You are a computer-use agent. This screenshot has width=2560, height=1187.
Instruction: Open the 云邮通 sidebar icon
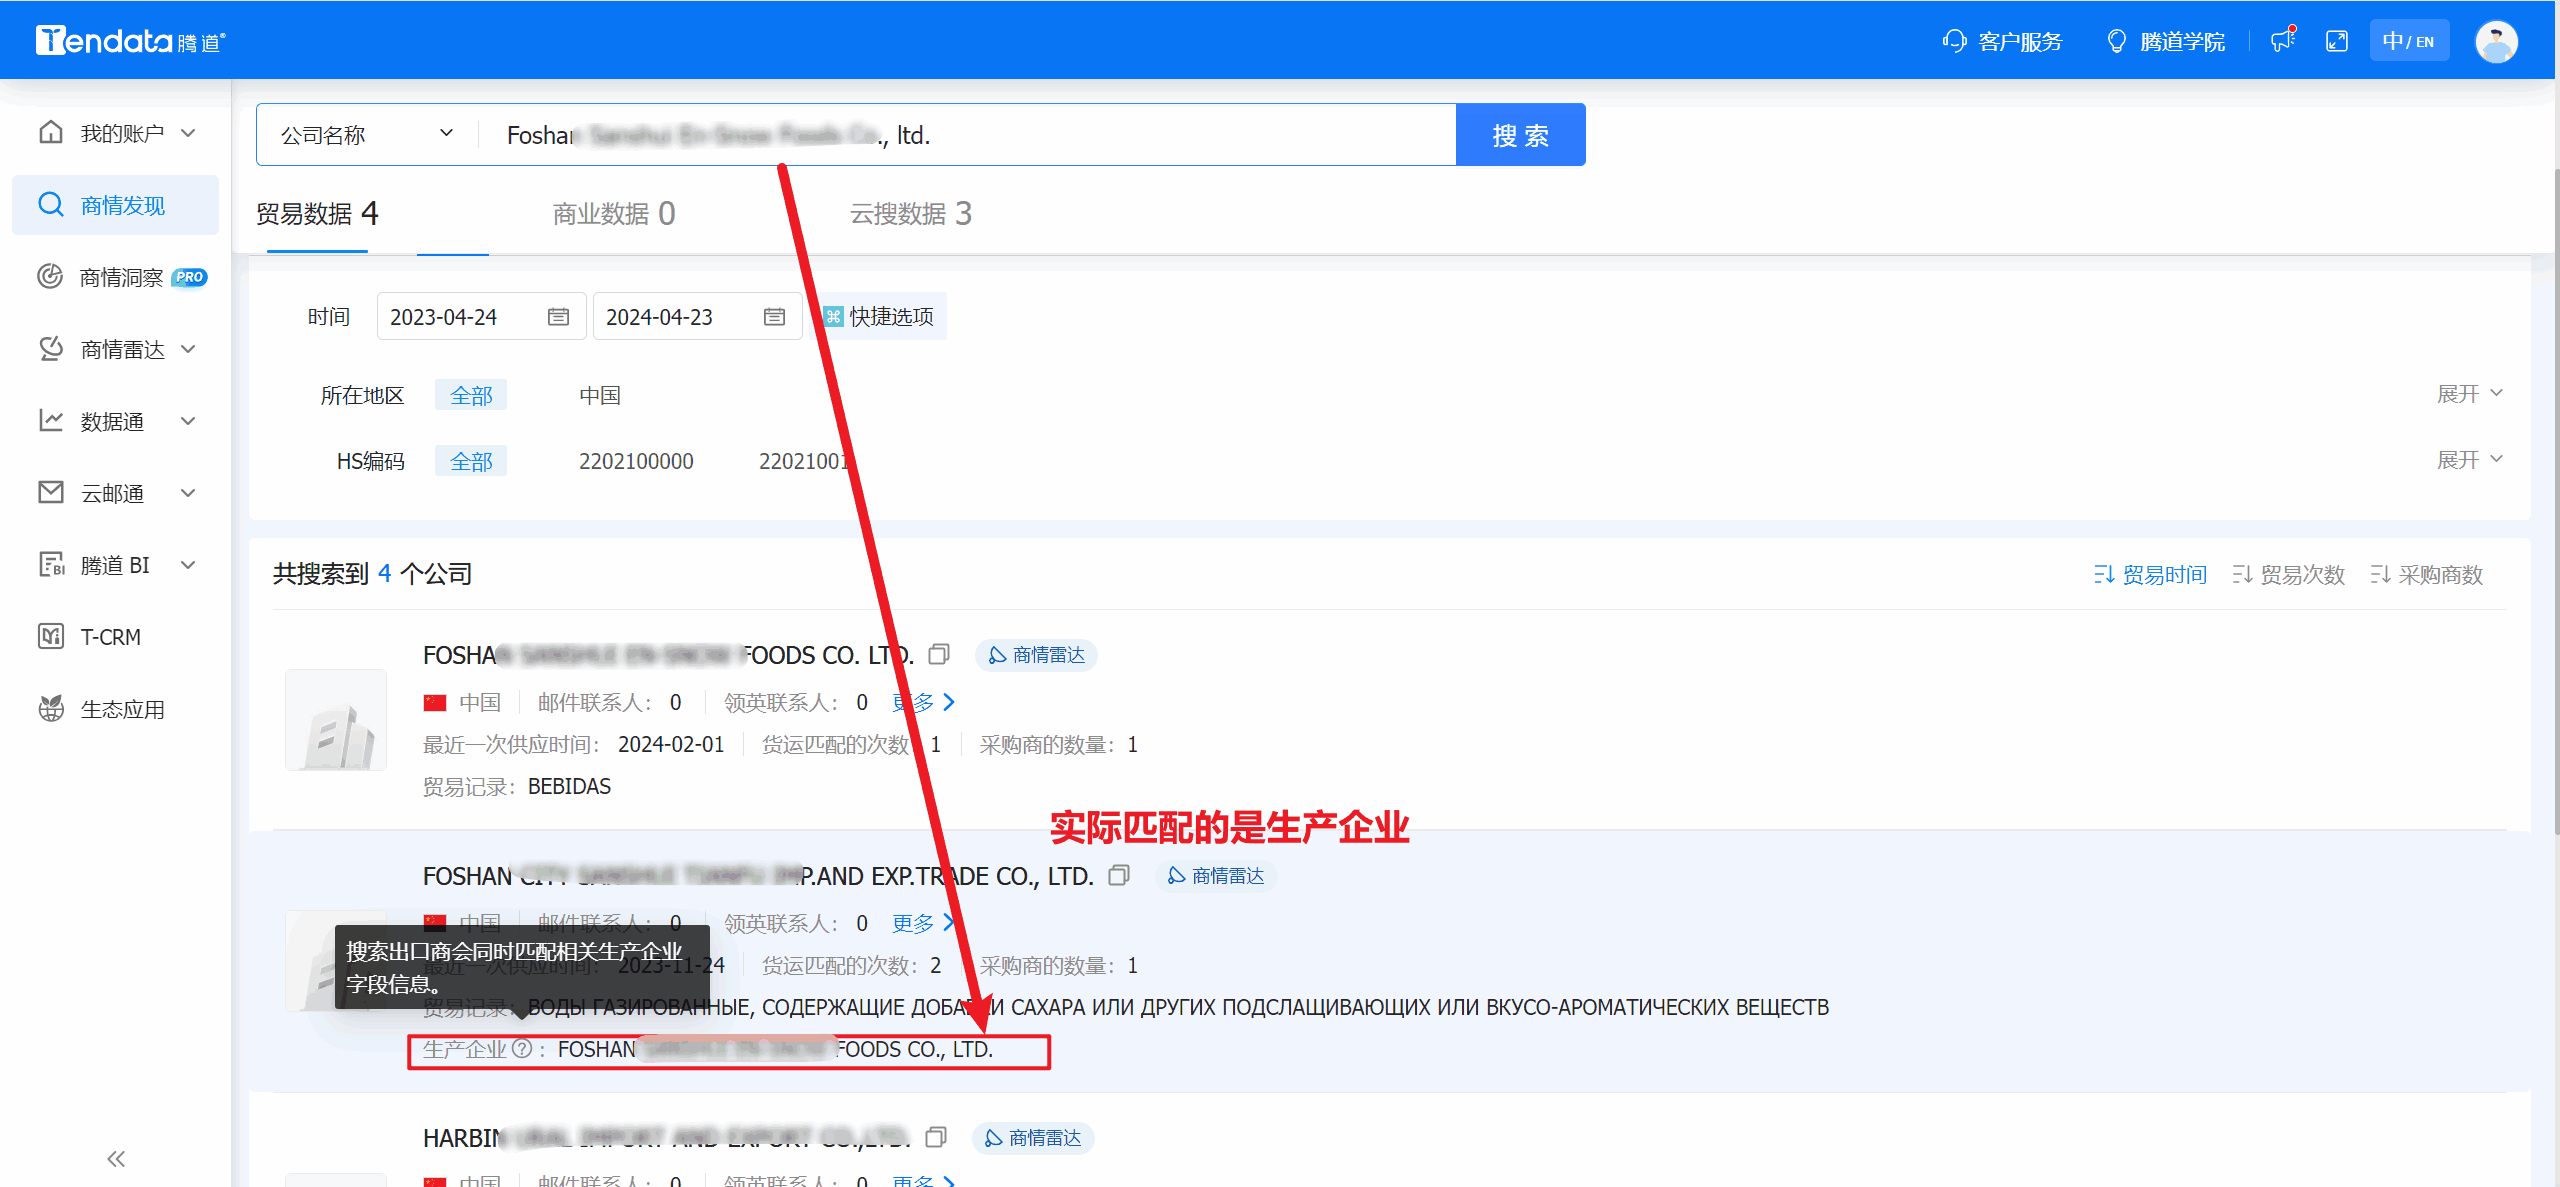point(51,492)
